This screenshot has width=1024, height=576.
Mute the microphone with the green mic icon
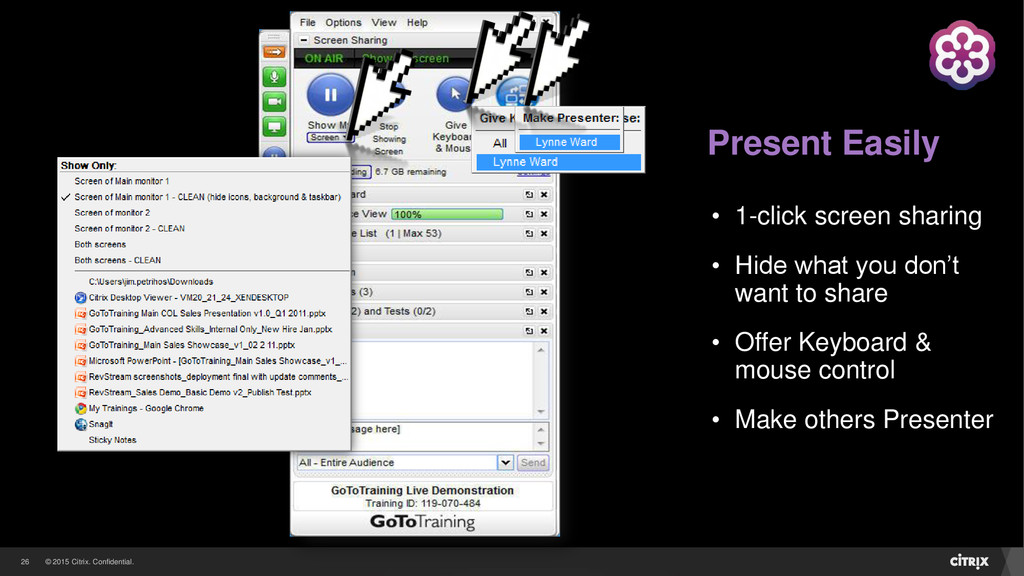click(x=274, y=77)
